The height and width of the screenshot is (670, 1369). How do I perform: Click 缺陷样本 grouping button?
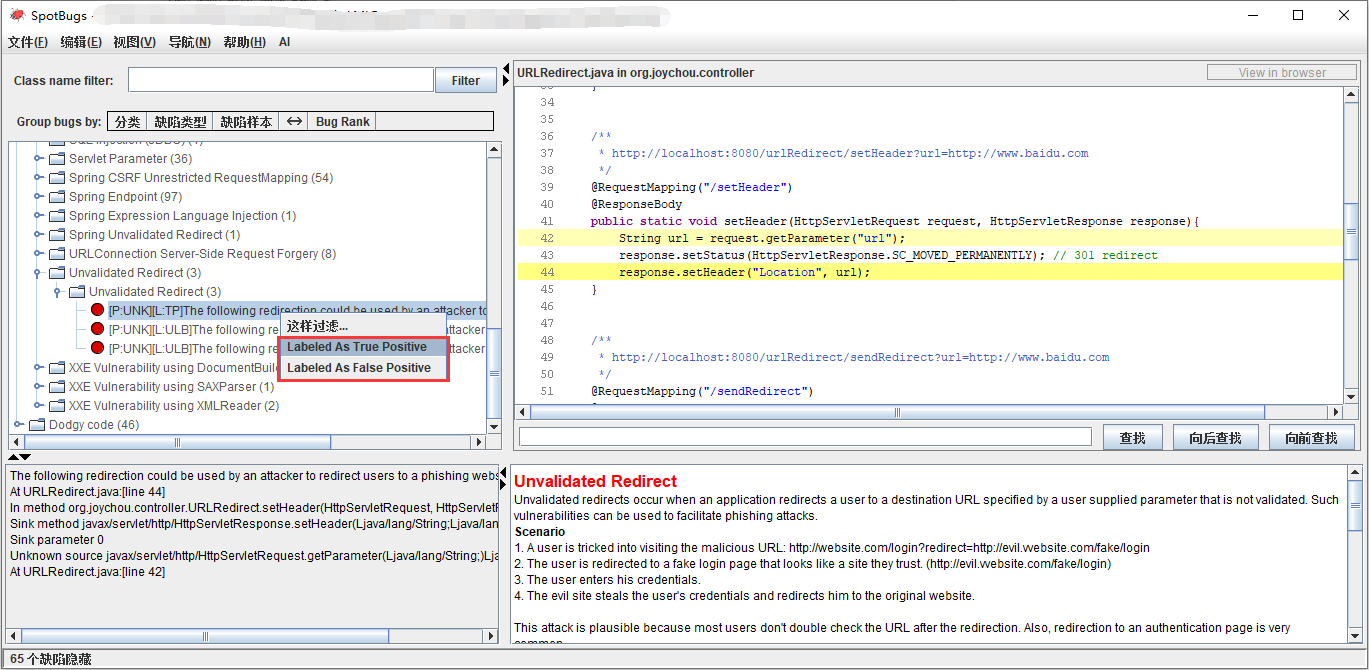[x=246, y=121]
